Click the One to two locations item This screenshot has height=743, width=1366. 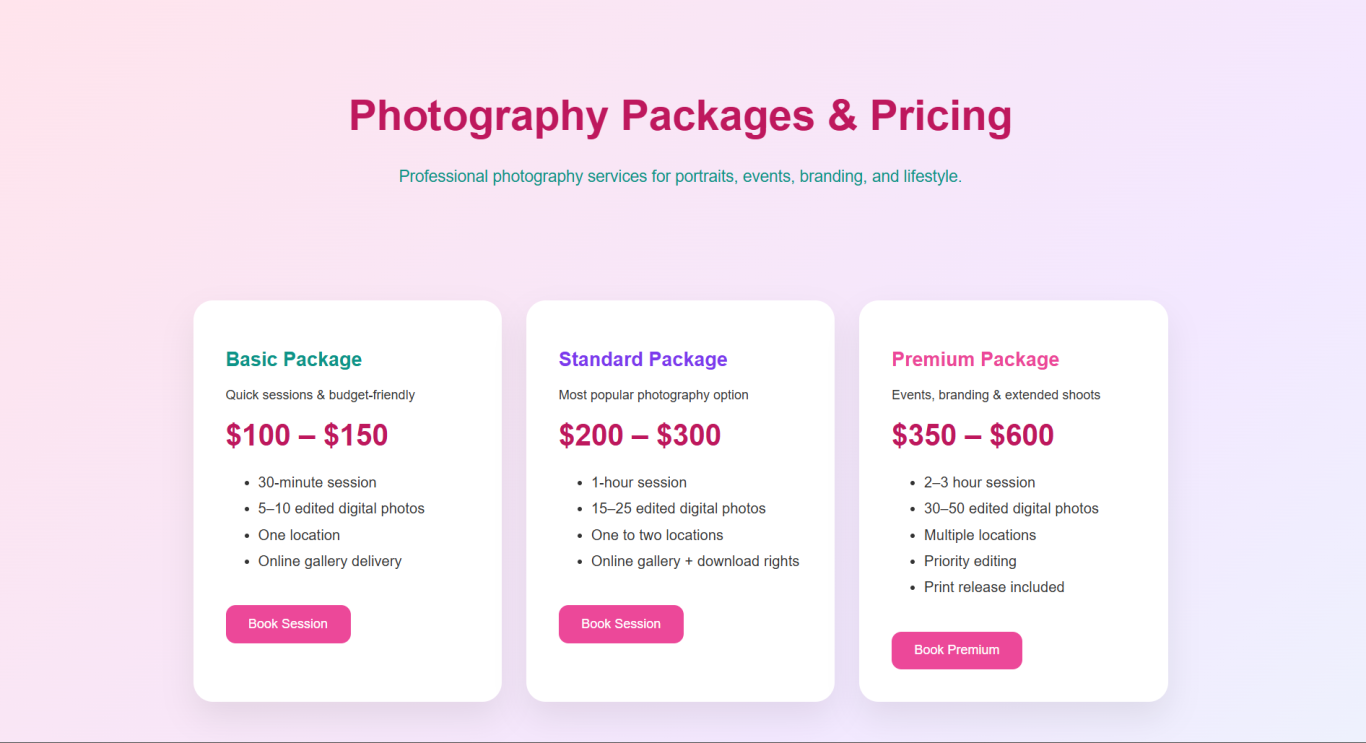coord(657,535)
